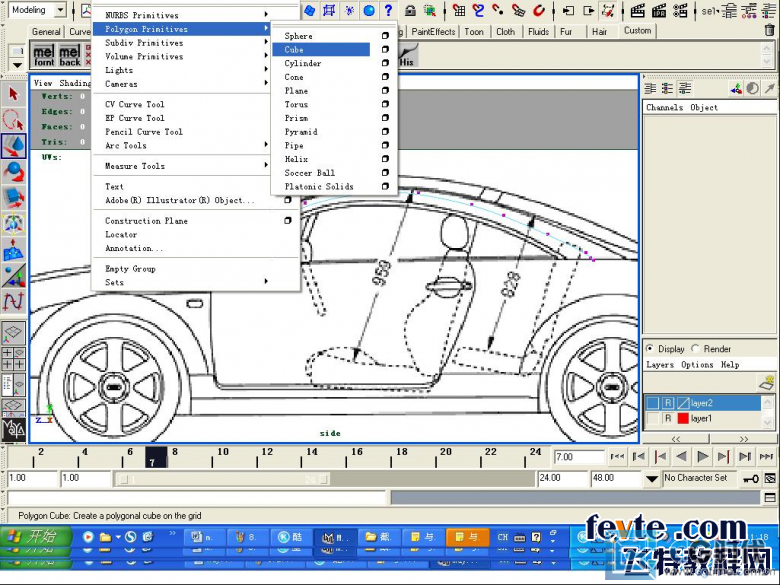Activate the Lasso select tool
The width and height of the screenshot is (780, 585).
point(13,119)
